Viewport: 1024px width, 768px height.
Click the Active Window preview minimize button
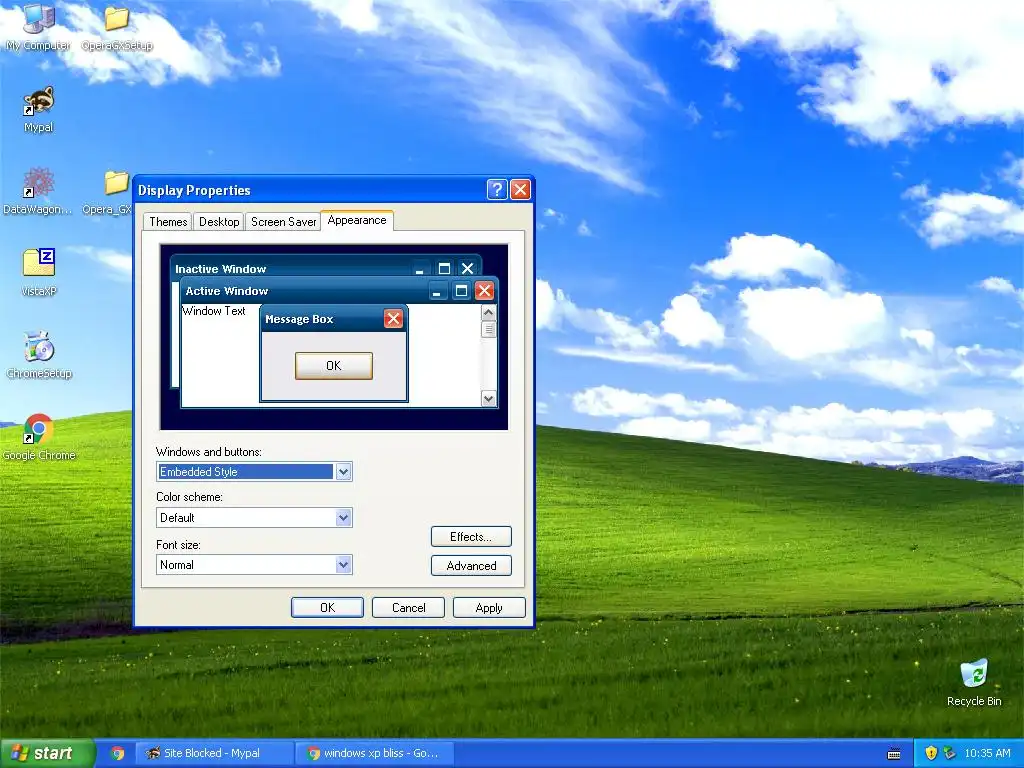point(437,291)
